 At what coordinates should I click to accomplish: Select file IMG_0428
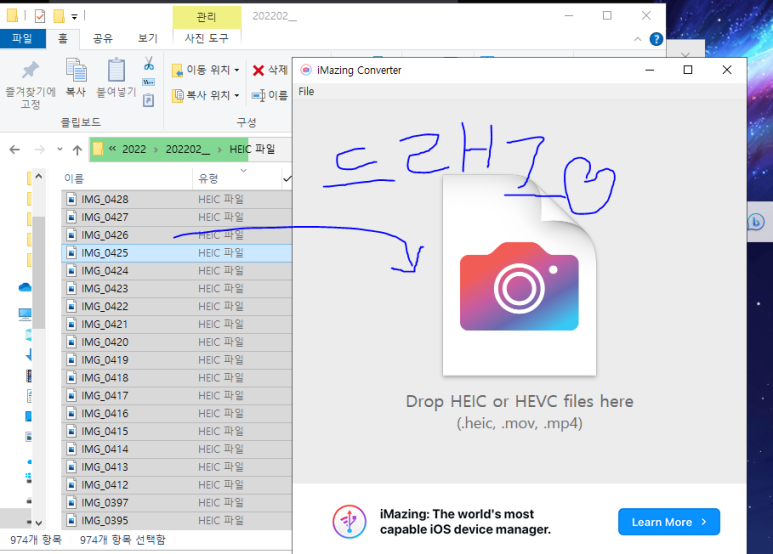(x=177, y=199)
